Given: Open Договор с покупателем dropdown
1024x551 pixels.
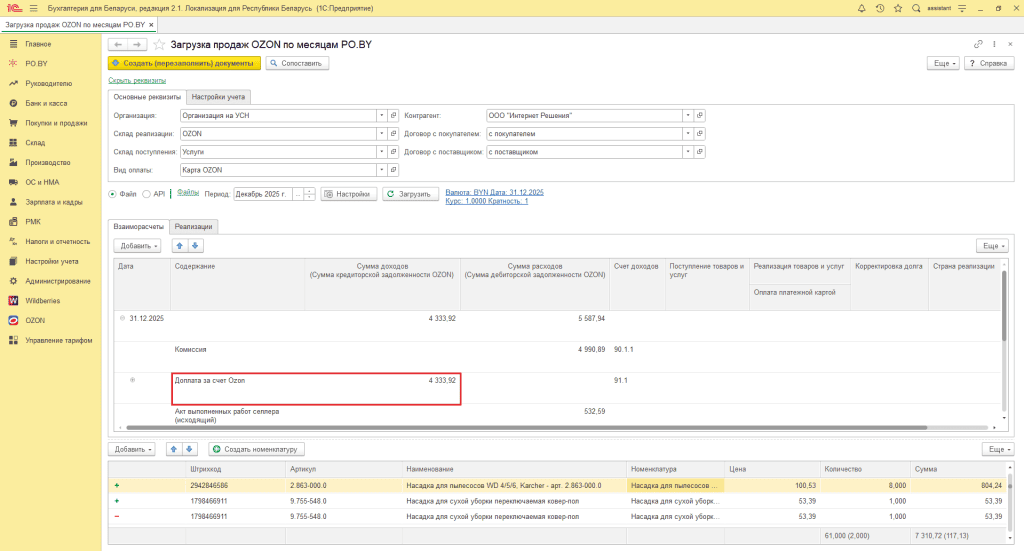Looking at the screenshot, I should tap(688, 134).
